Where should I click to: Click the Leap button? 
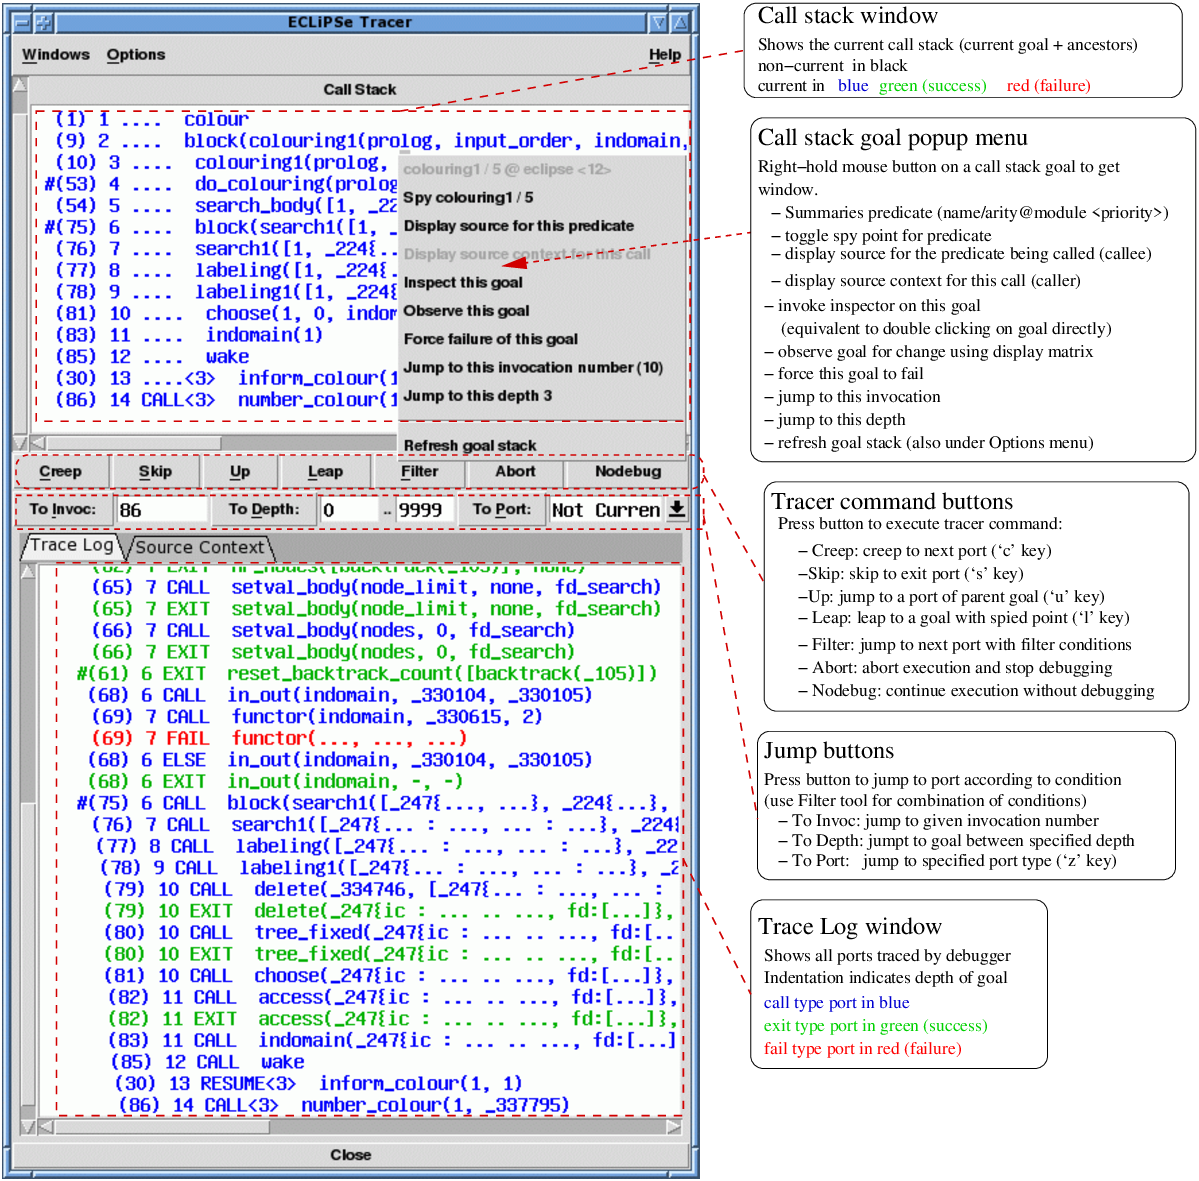[x=325, y=472]
